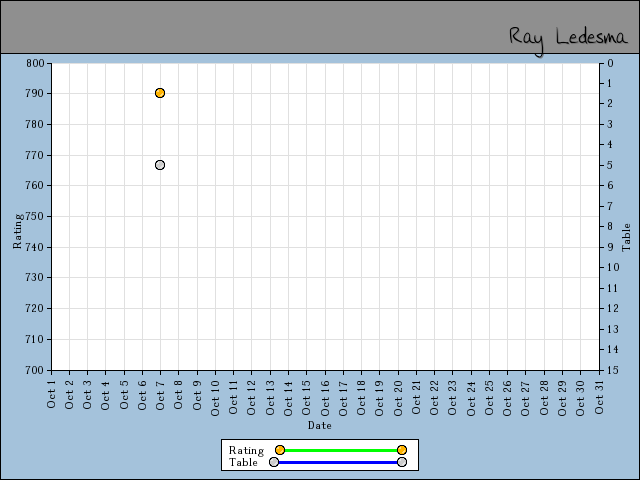Click the '10' table axis value
Image resolution: width=640 pixels, height=480 pixels.
click(x=613, y=267)
